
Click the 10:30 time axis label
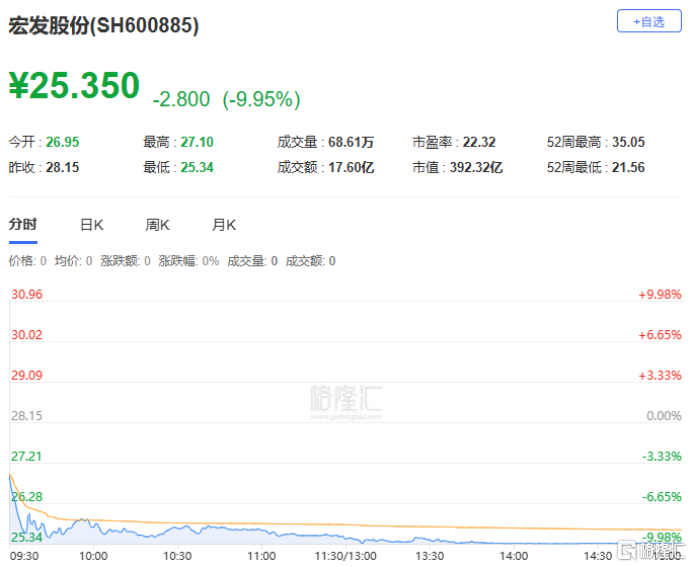pos(177,556)
